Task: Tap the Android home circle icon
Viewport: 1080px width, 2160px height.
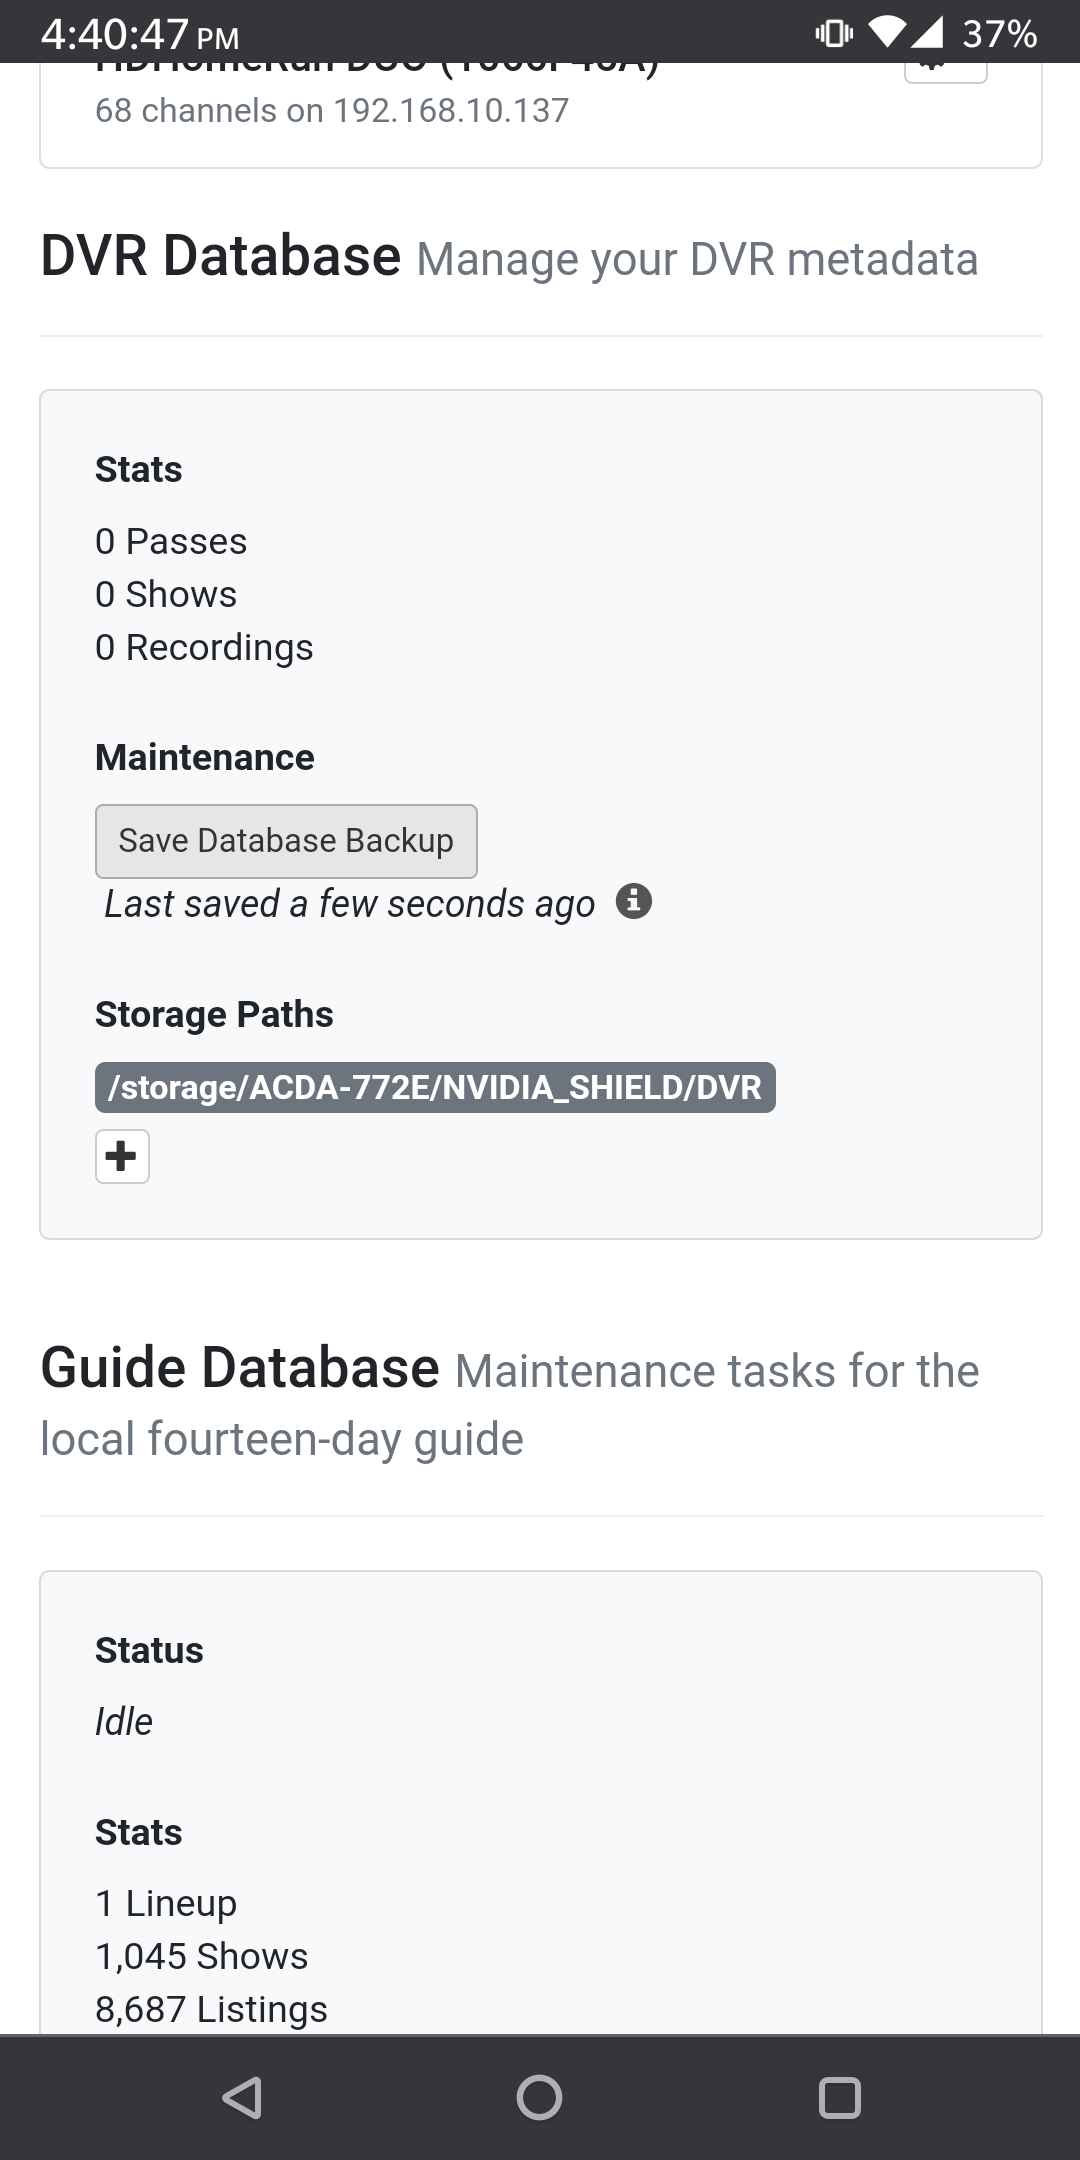Action: pyautogui.click(x=539, y=2097)
